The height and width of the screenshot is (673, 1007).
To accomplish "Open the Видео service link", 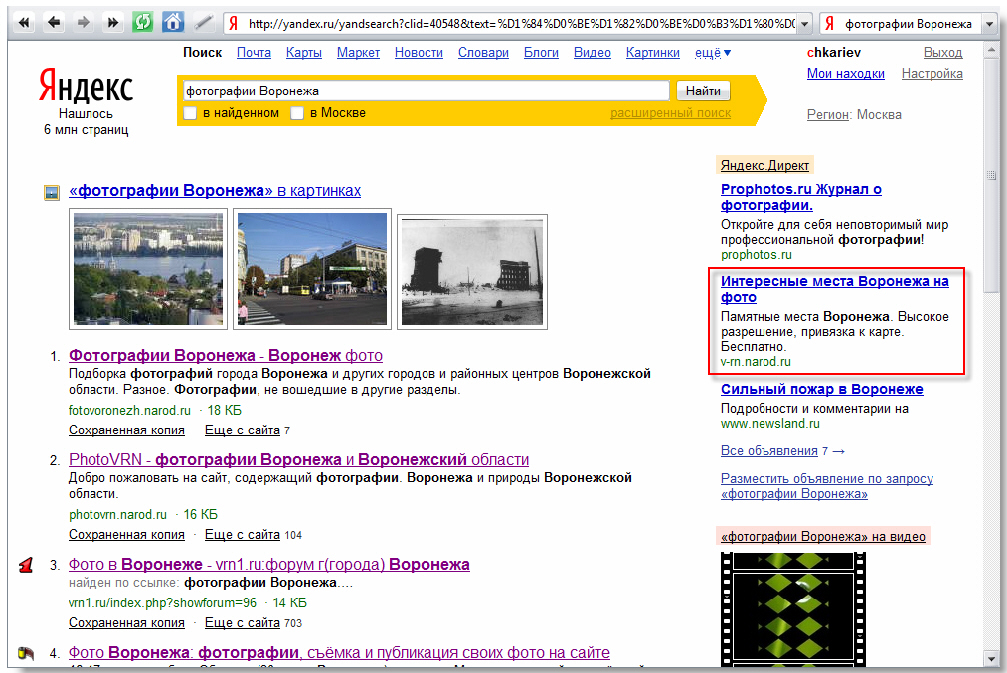I will coord(592,53).
